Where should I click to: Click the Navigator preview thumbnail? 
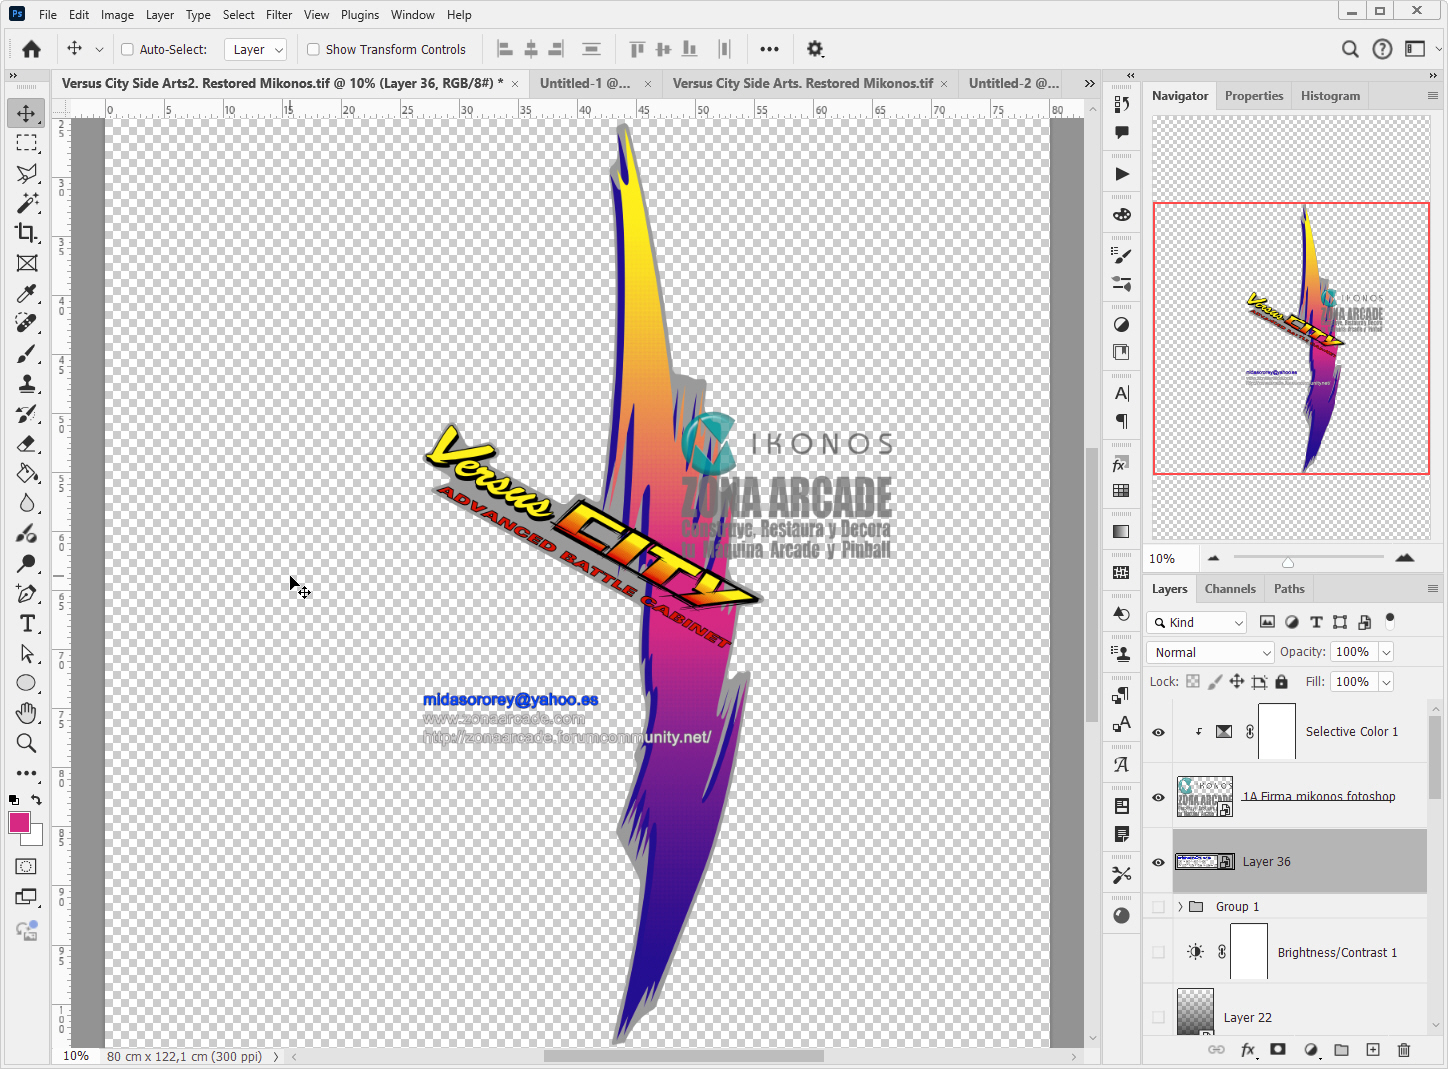(1291, 338)
